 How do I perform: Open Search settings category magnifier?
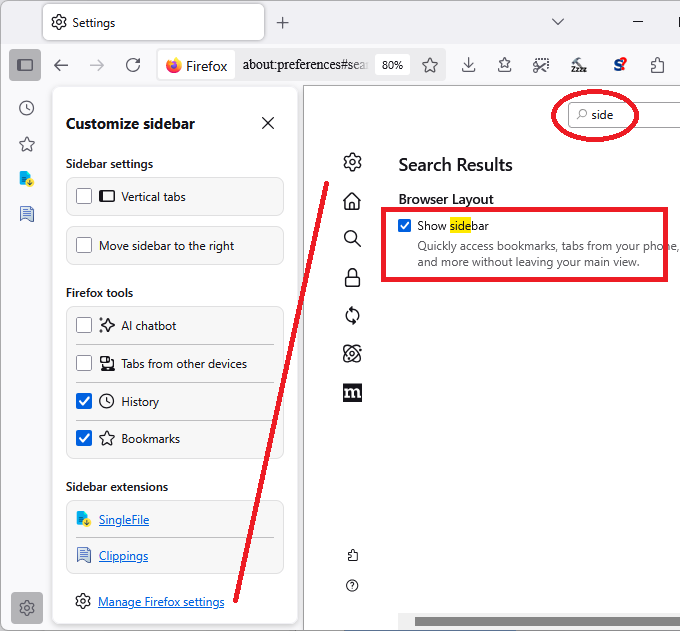click(x=352, y=239)
